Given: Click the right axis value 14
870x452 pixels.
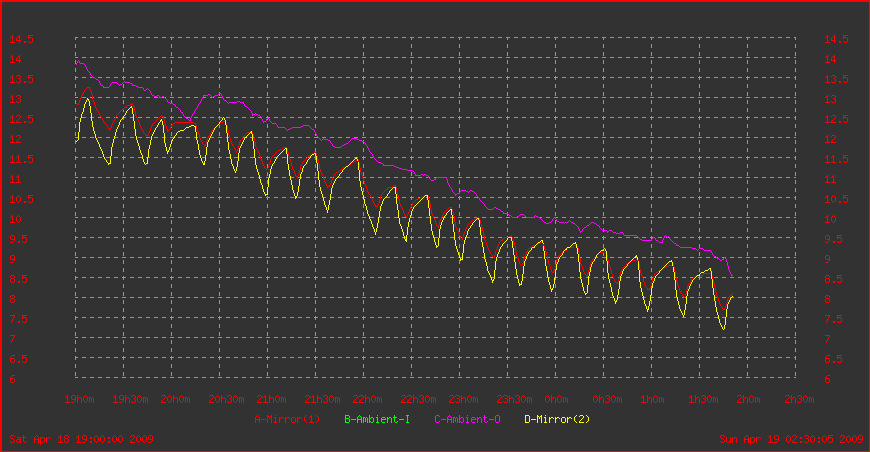Looking at the screenshot, I should tap(830, 59).
